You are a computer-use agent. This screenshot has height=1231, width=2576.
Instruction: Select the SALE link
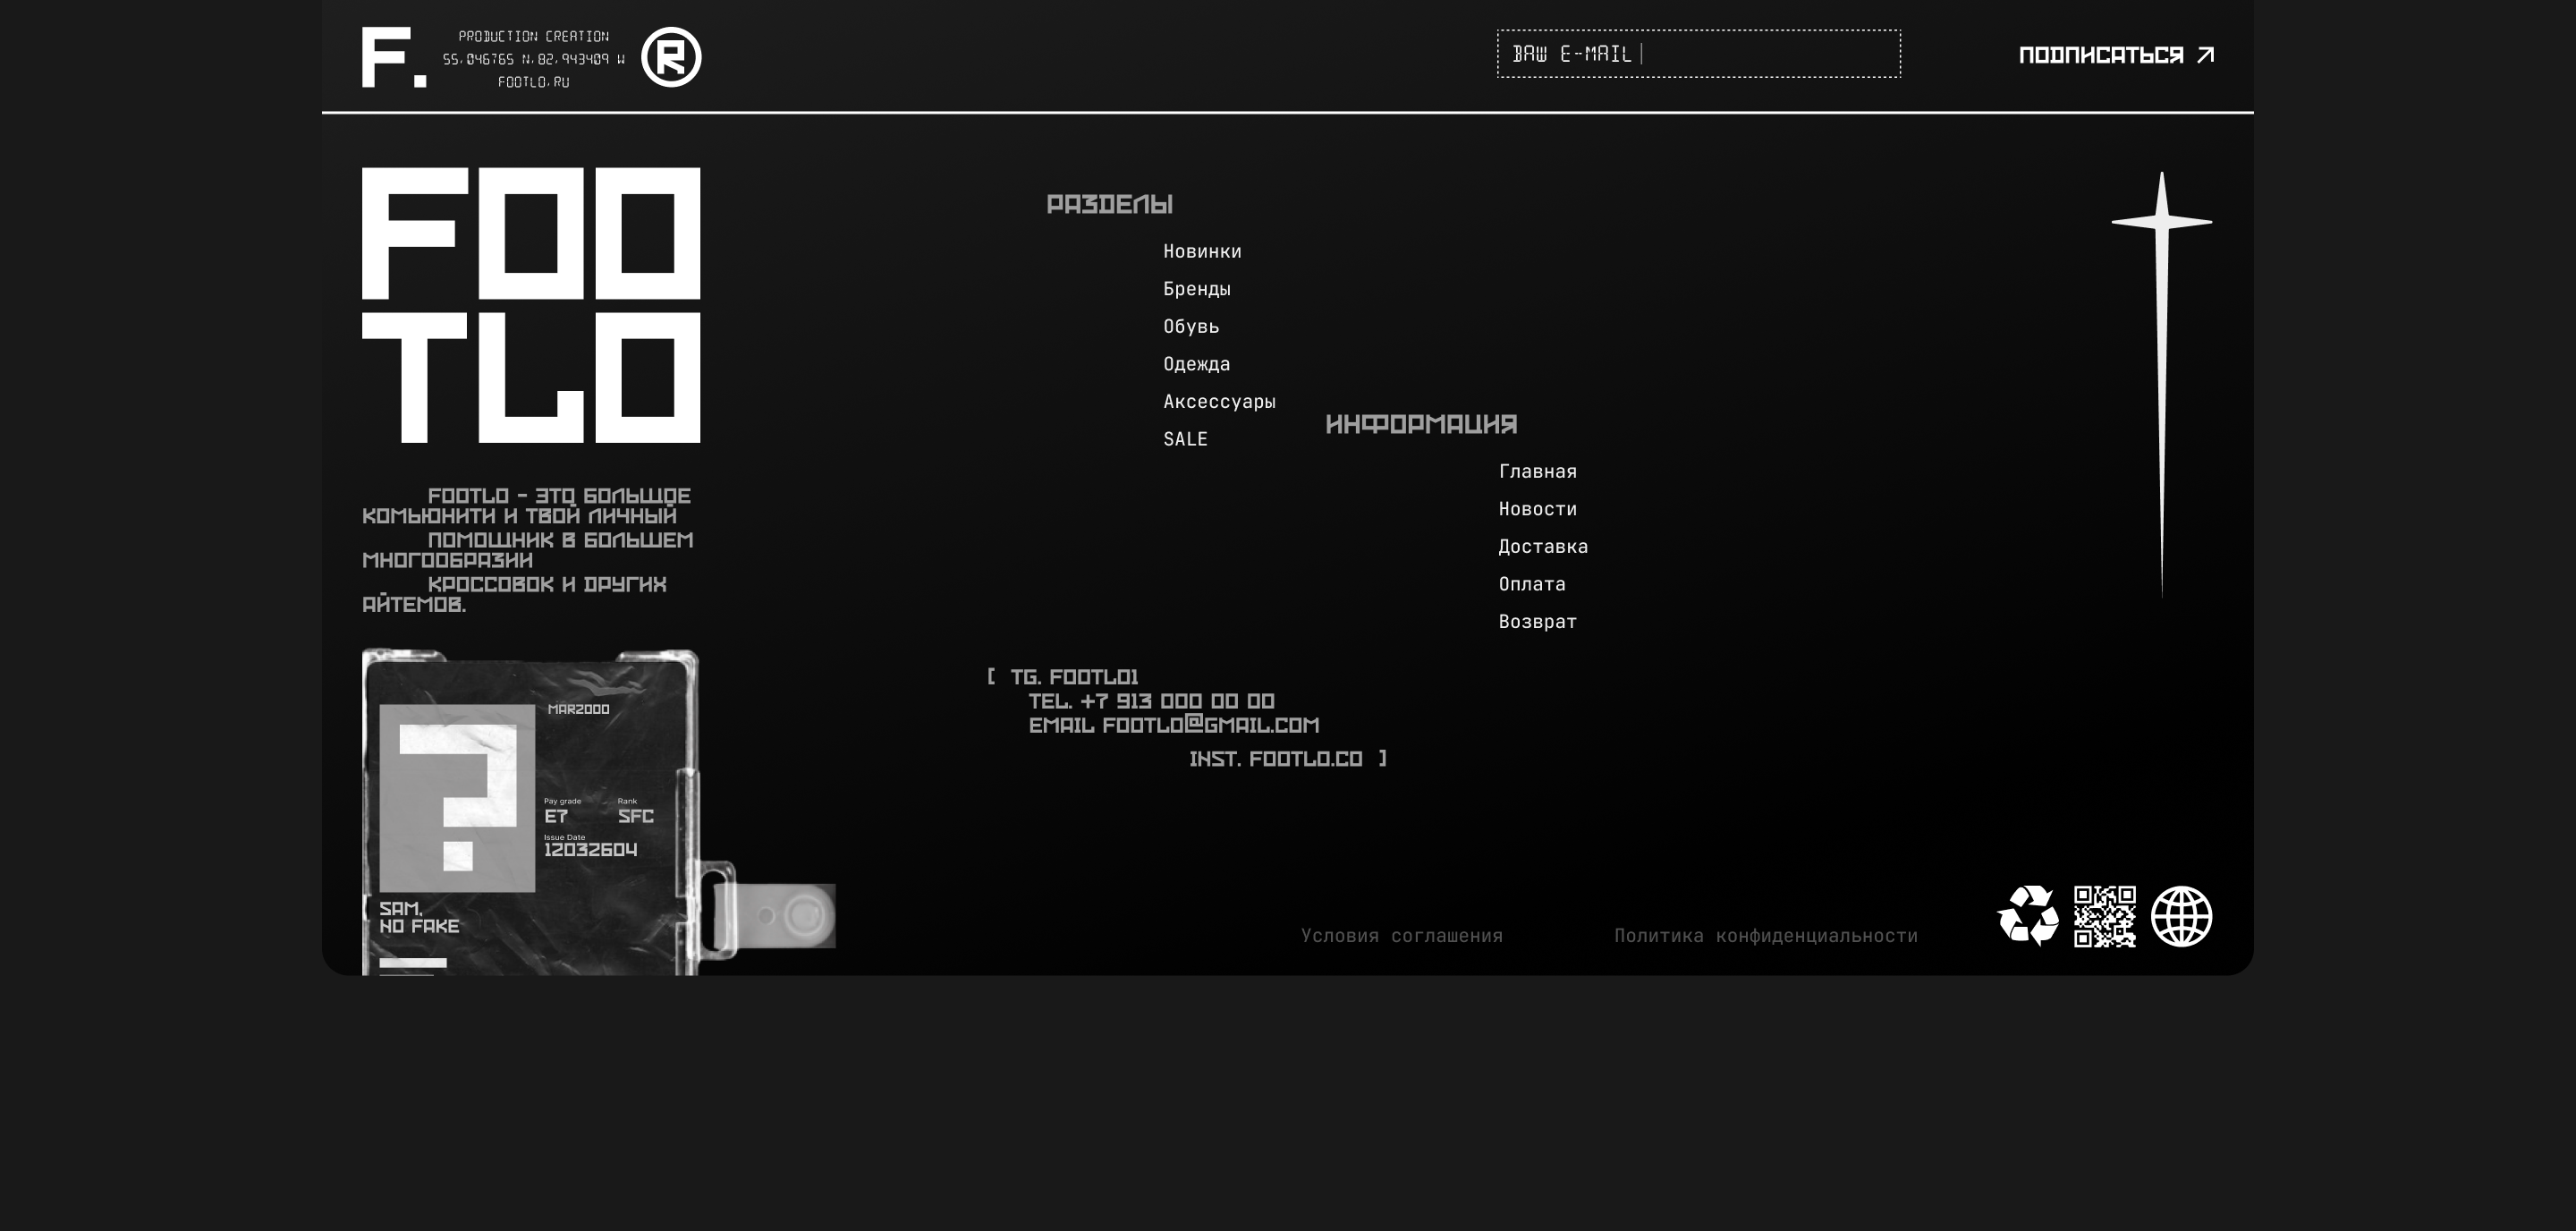point(1185,440)
